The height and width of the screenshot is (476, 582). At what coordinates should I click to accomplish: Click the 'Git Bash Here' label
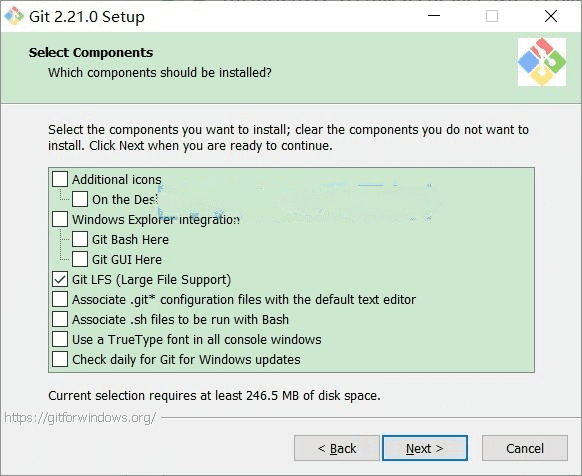coord(130,239)
